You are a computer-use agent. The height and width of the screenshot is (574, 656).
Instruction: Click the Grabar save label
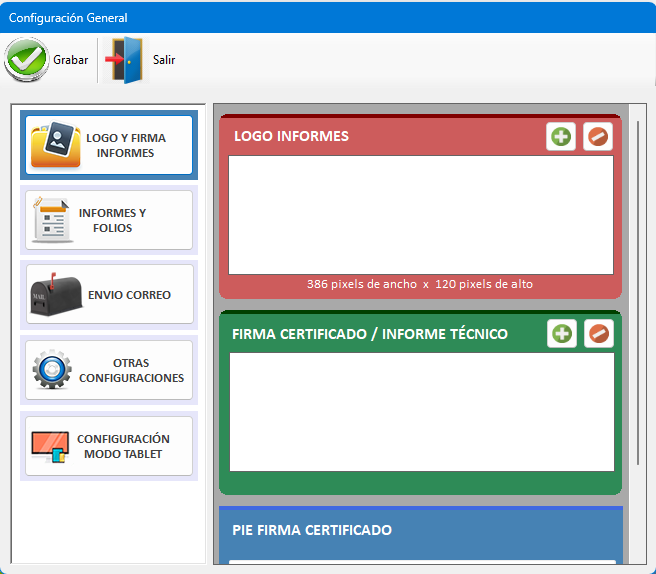[71, 60]
